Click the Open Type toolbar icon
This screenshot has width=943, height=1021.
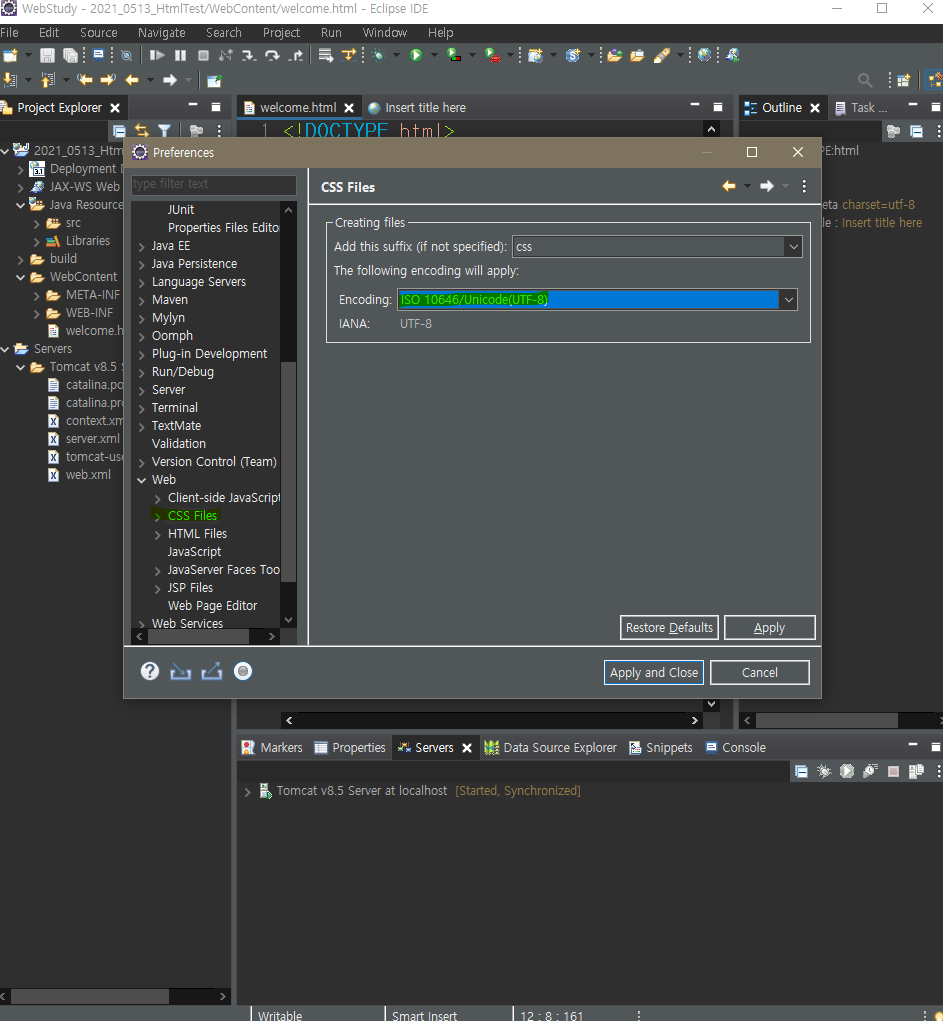coord(614,55)
